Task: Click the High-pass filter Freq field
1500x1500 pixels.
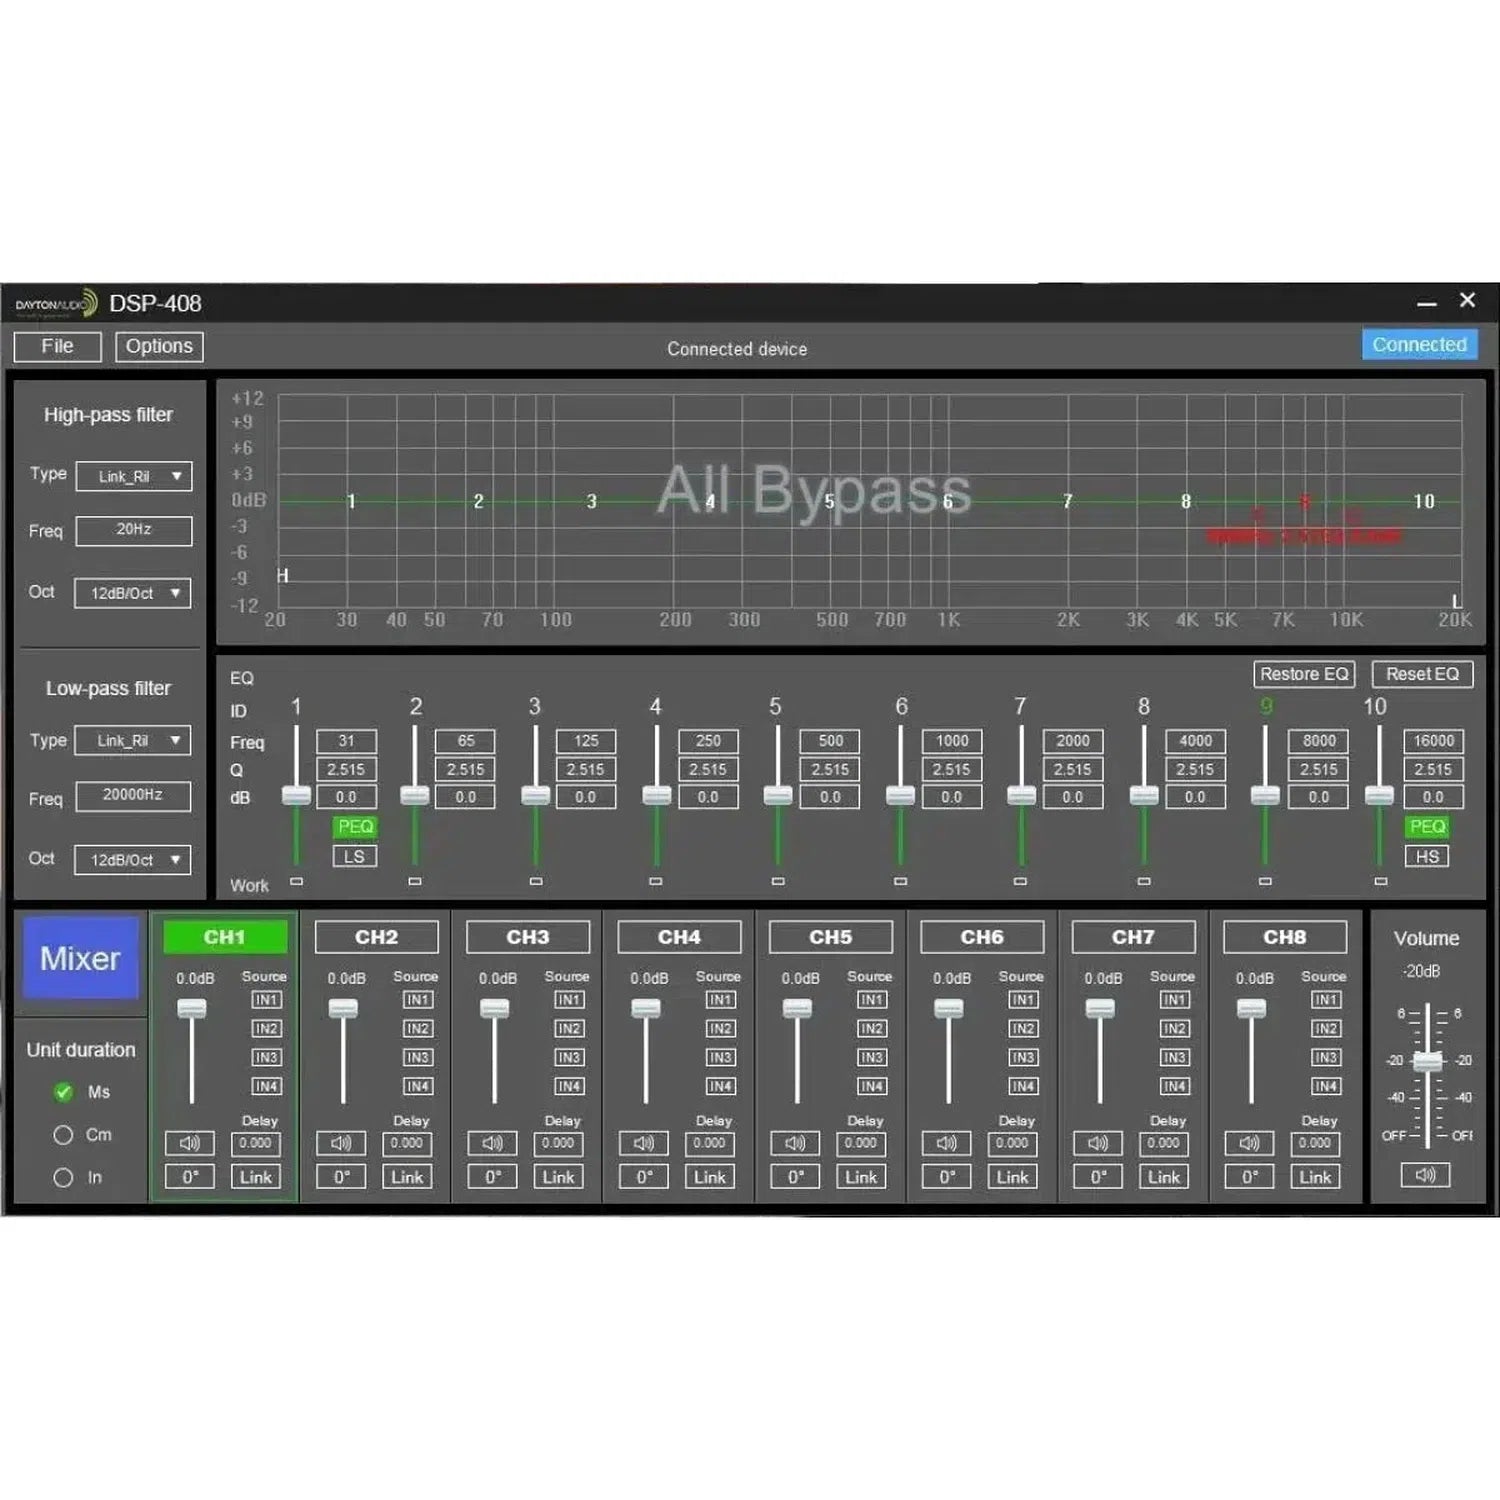Action: [134, 530]
